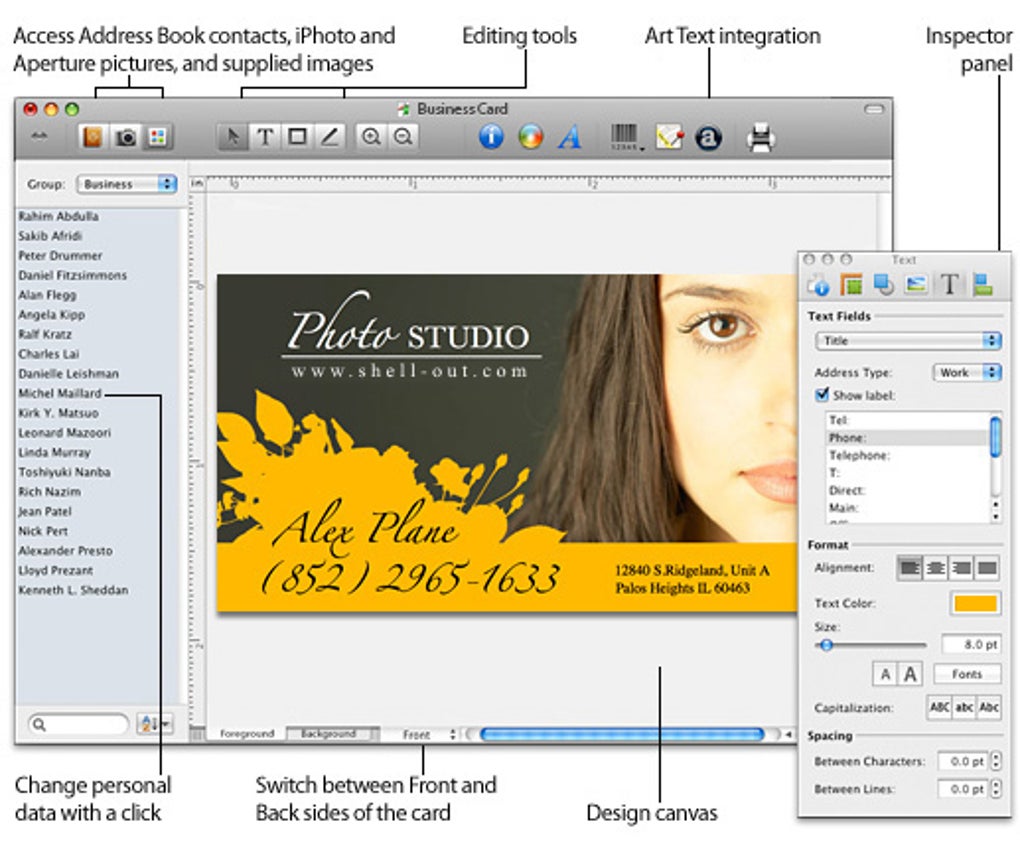This screenshot has height=856, width=1020.
Task: Apply abc lowercase capitalization
Action: pyautogui.click(x=964, y=707)
